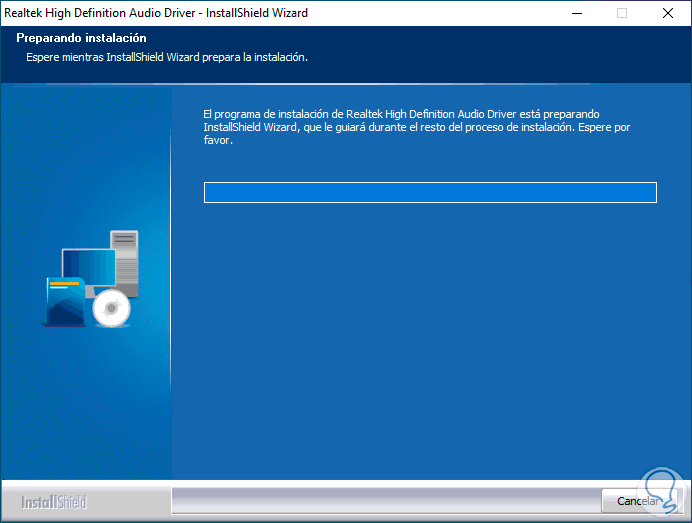Click the disabled maximize window button
Image resolution: width=692 pixels, height=523 pixels.
[x=622, y=13]
